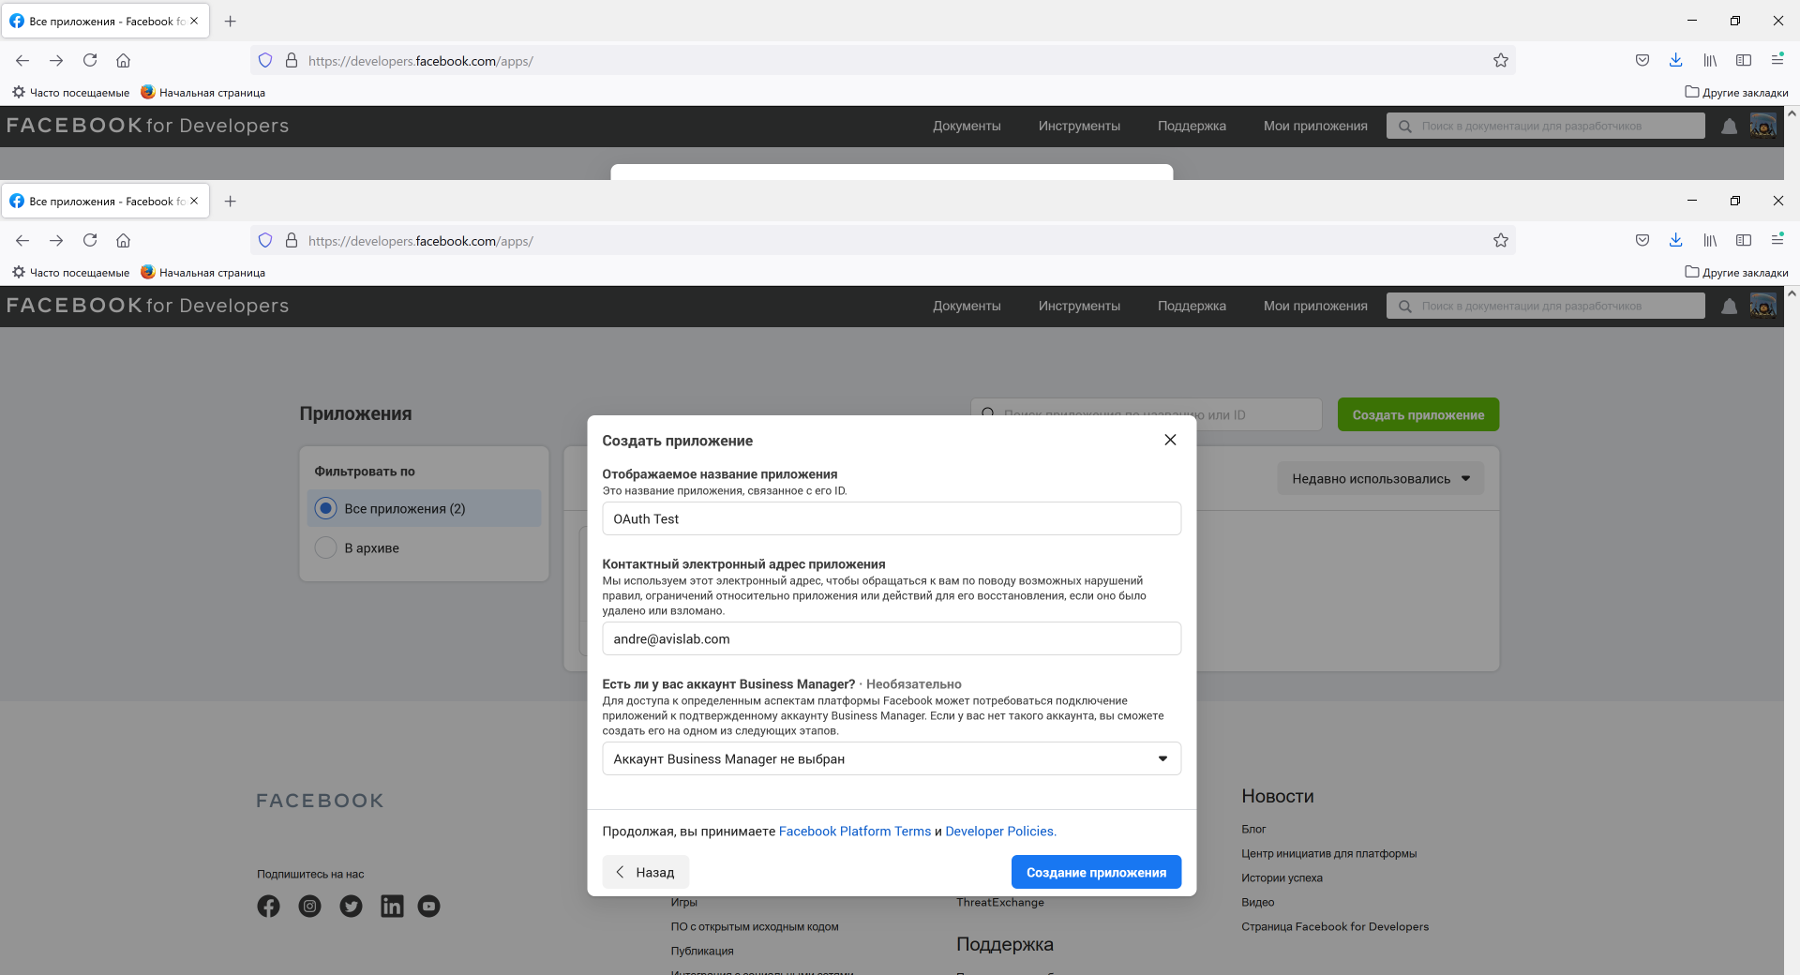Image resolution: width=1800 pixels, height=975 pixels.
Task: Click the app name field containing OAuth Test
Action: (x=891, y=519)
